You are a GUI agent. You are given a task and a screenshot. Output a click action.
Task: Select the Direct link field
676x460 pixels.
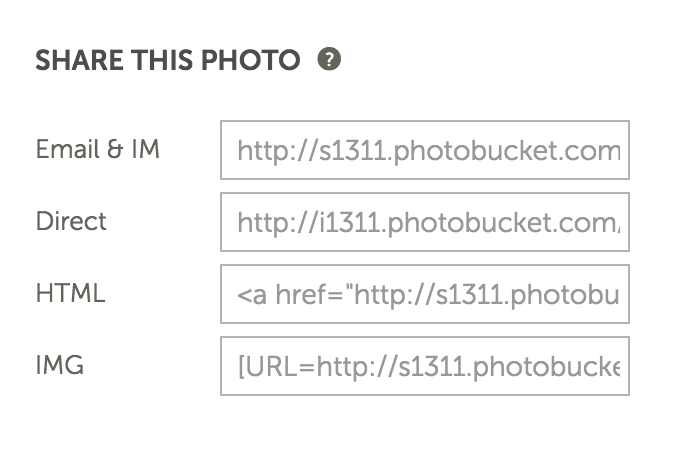pyautogui.click(x=425, y=222)
